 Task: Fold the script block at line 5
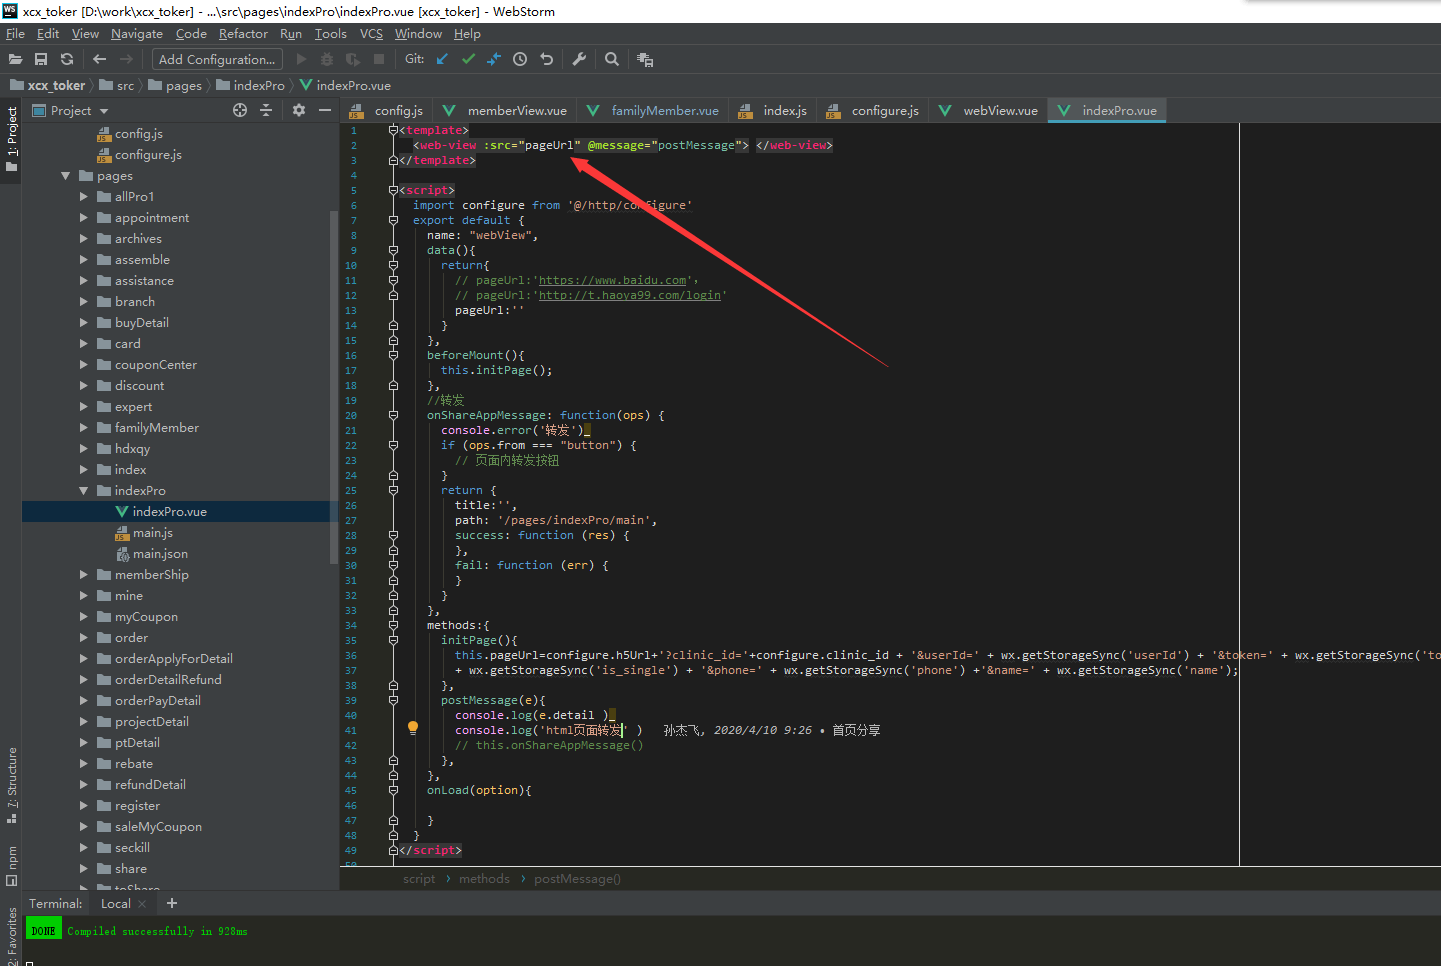pyautogui.click(x=393, y=190)
